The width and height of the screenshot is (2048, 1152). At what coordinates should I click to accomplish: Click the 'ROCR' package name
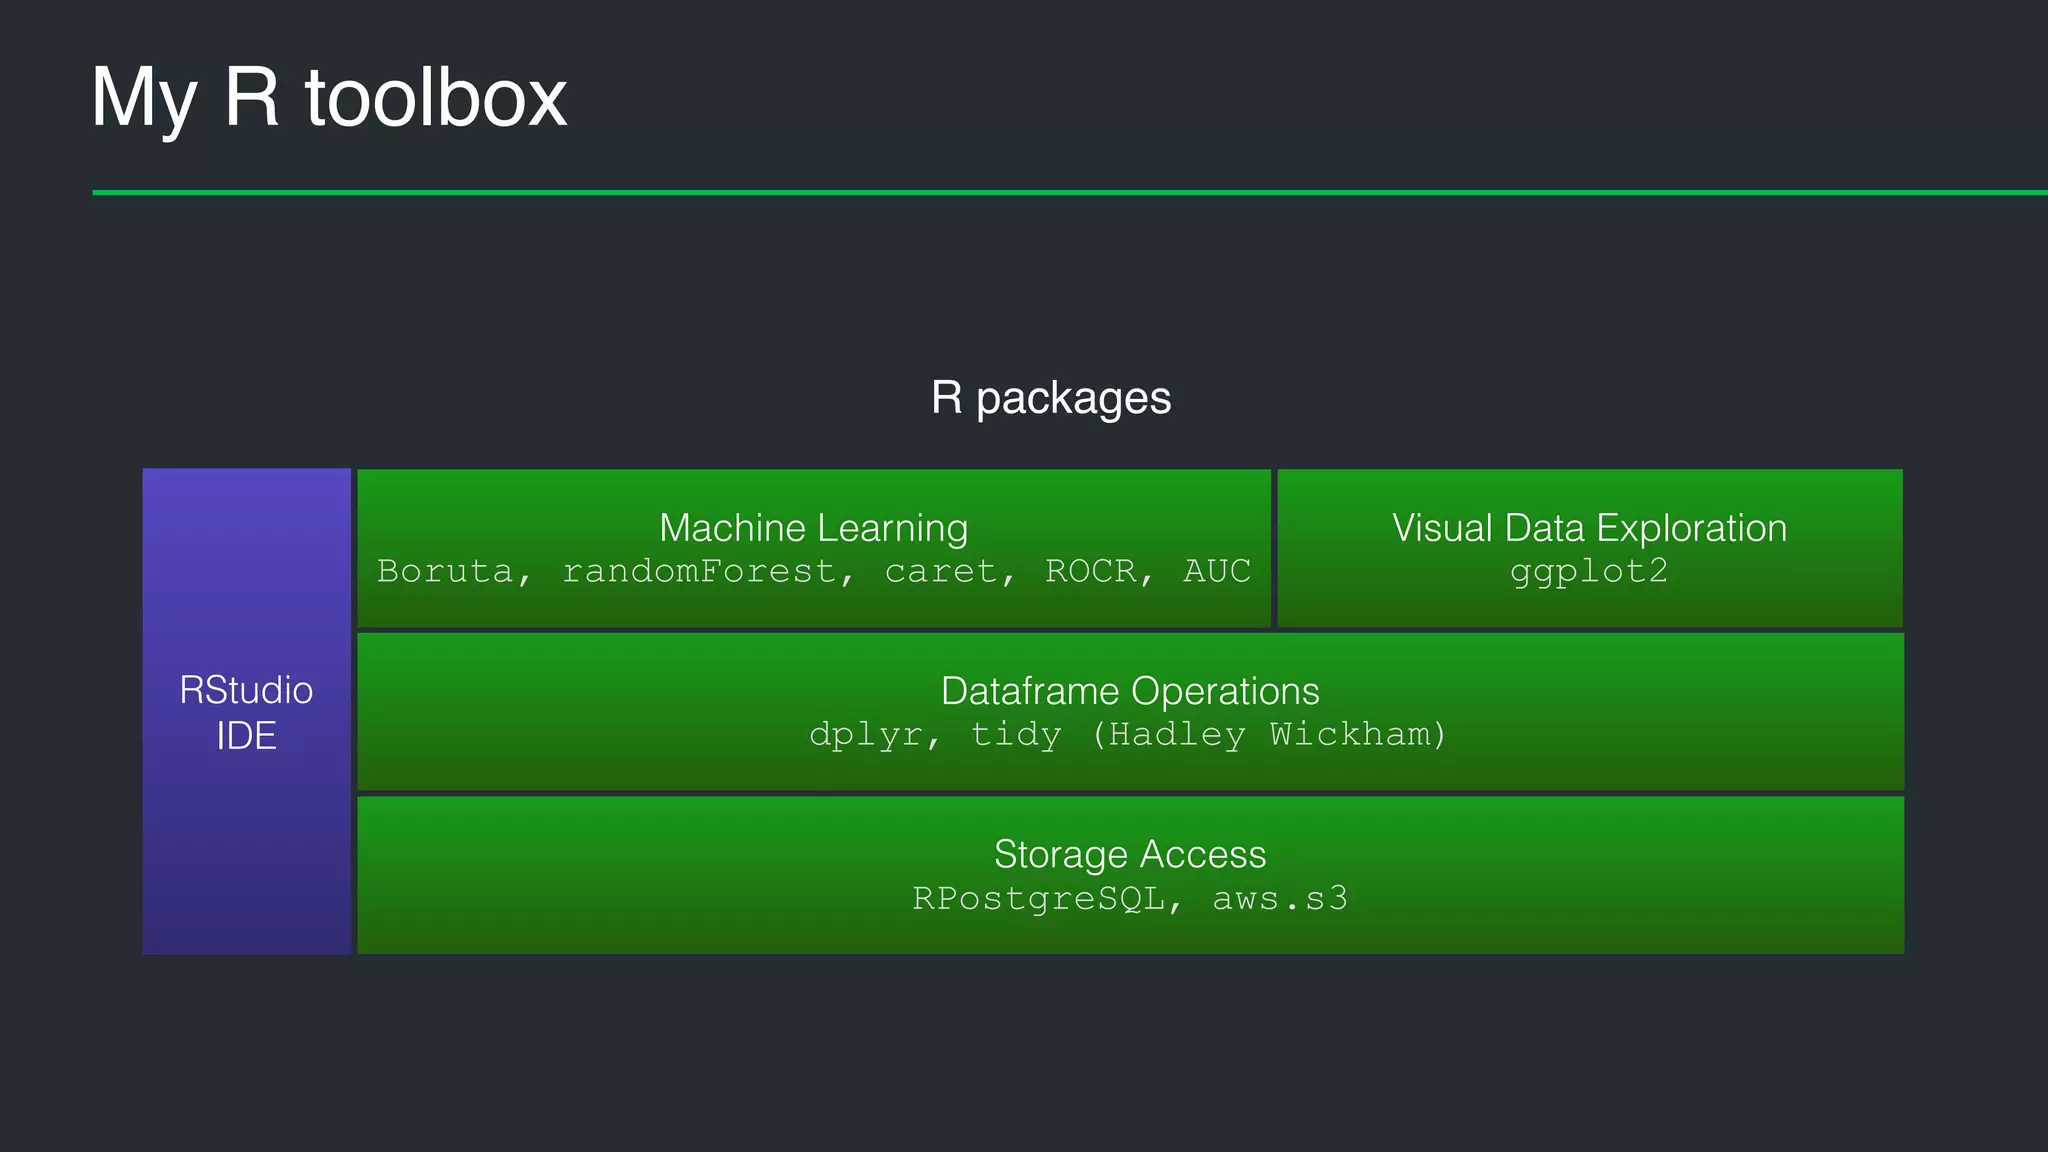(1091, 571)
